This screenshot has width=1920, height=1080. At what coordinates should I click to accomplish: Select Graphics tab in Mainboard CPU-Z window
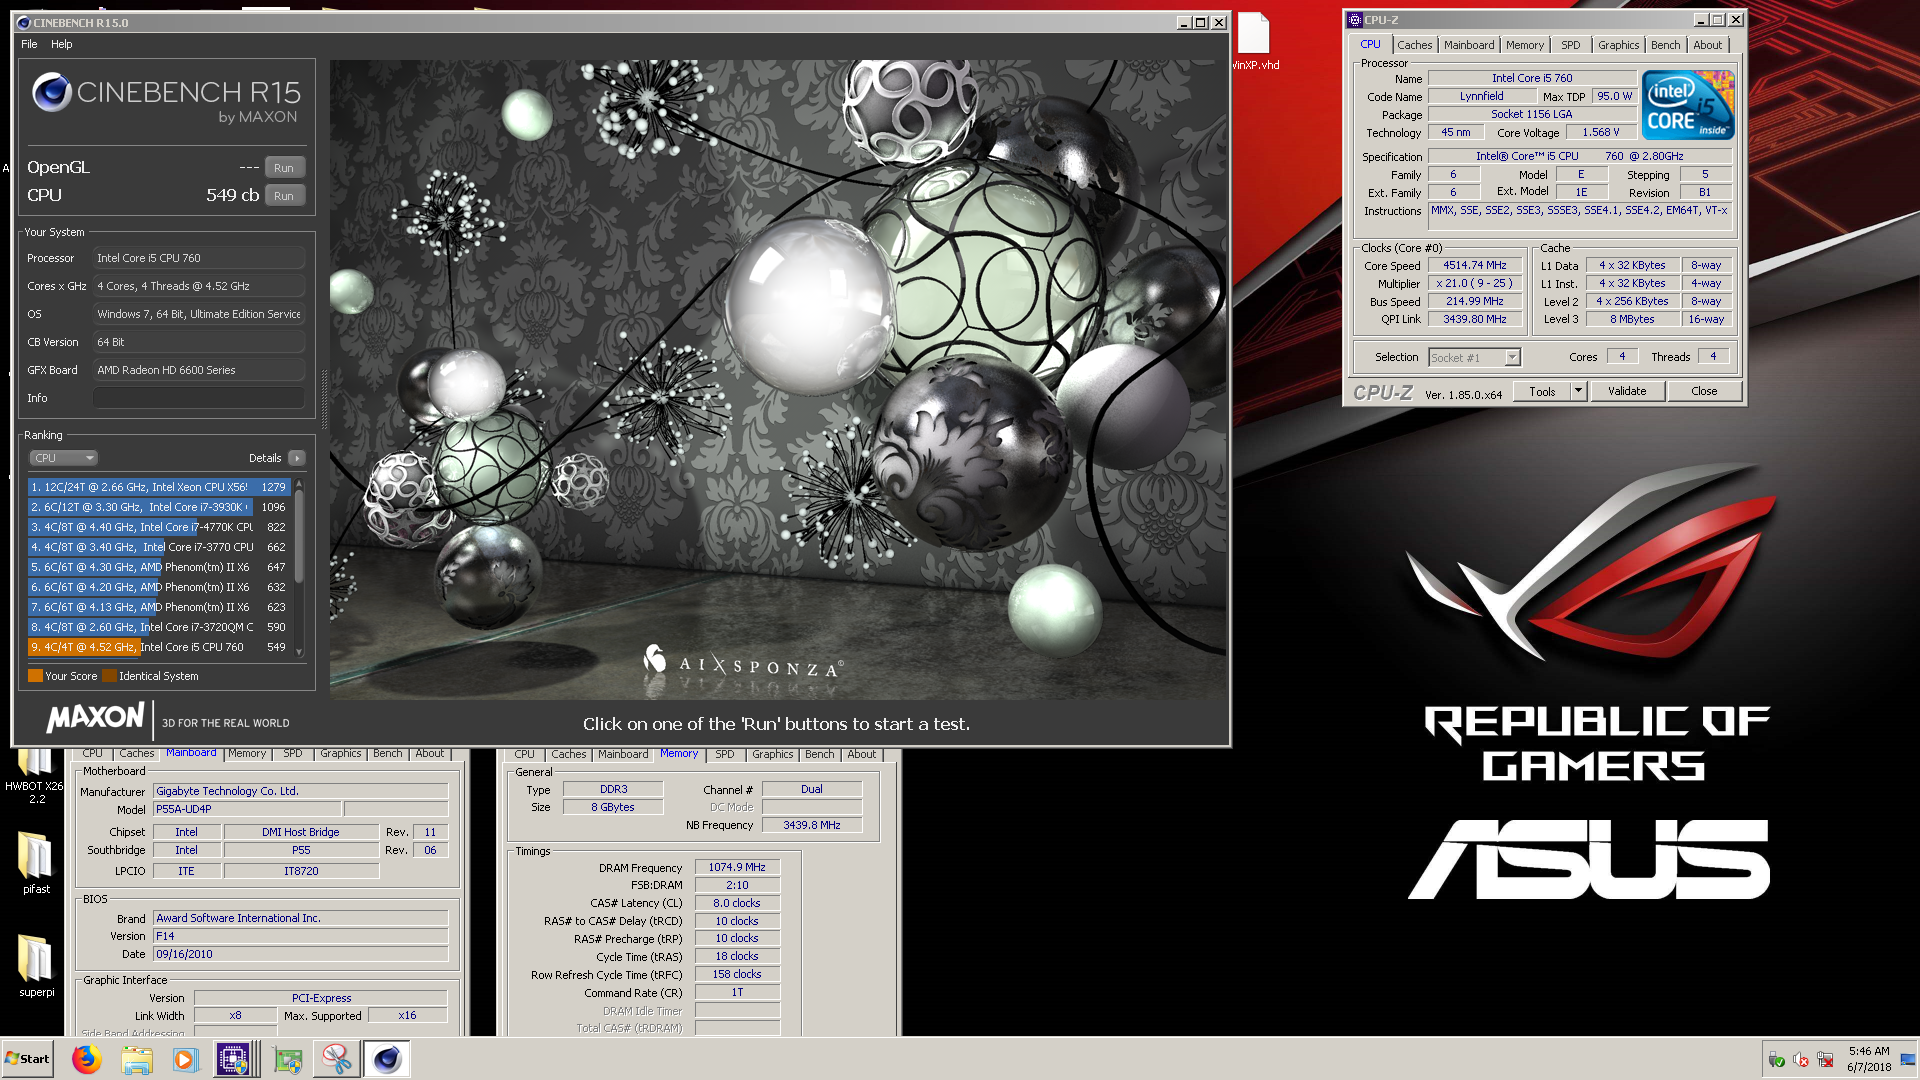tap(341, 754)
